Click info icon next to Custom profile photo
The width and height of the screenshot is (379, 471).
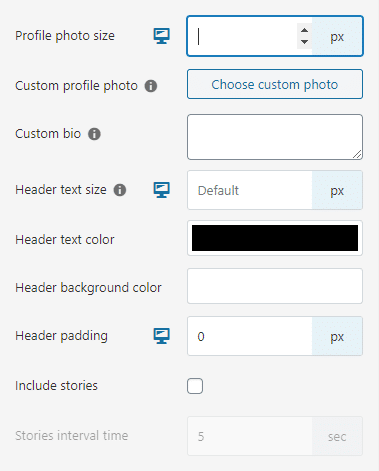[x=151, y=86]
